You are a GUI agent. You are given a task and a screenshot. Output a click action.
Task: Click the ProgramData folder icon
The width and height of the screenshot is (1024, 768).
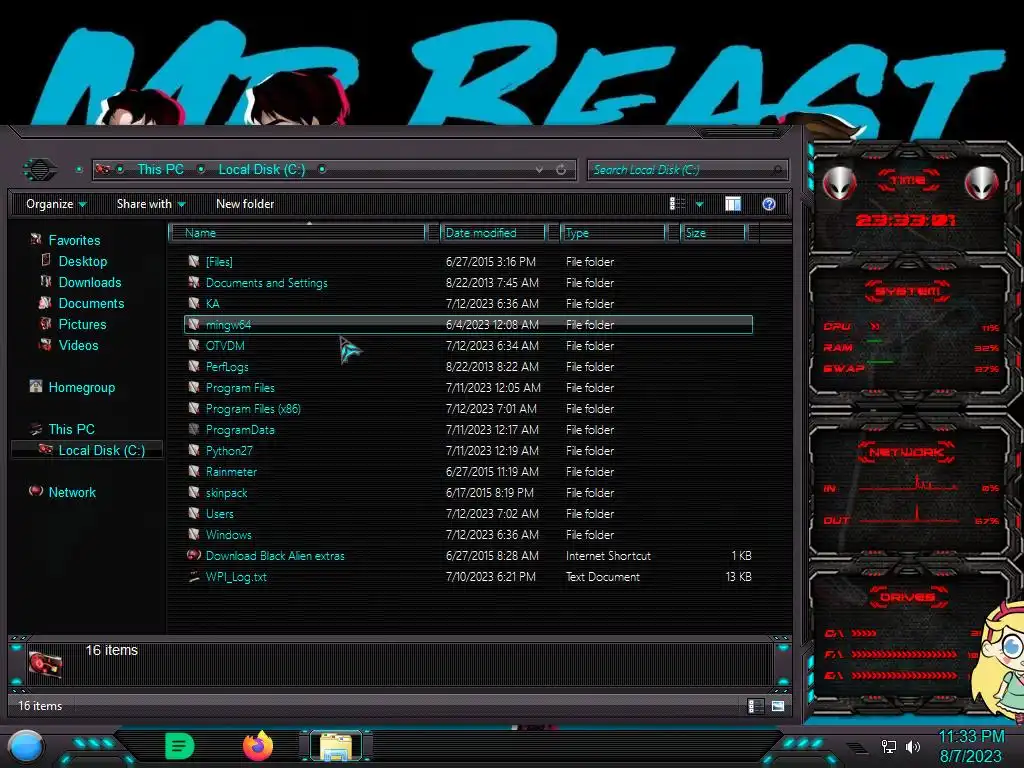coord(193,429)
